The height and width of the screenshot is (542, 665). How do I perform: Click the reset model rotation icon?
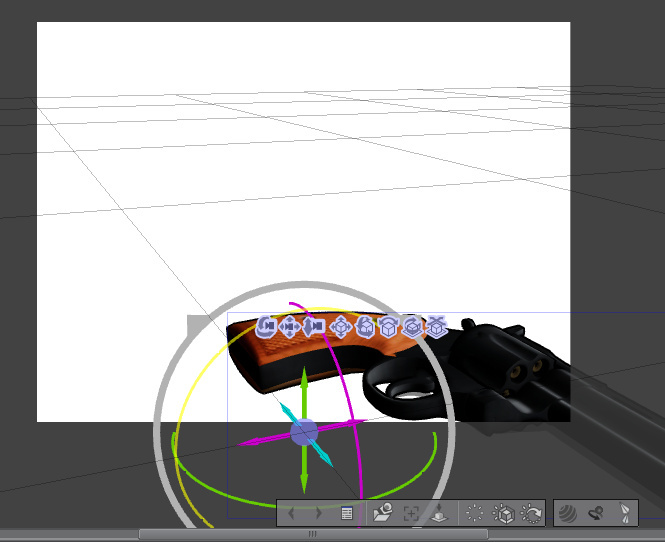click(x=531, y=513)
